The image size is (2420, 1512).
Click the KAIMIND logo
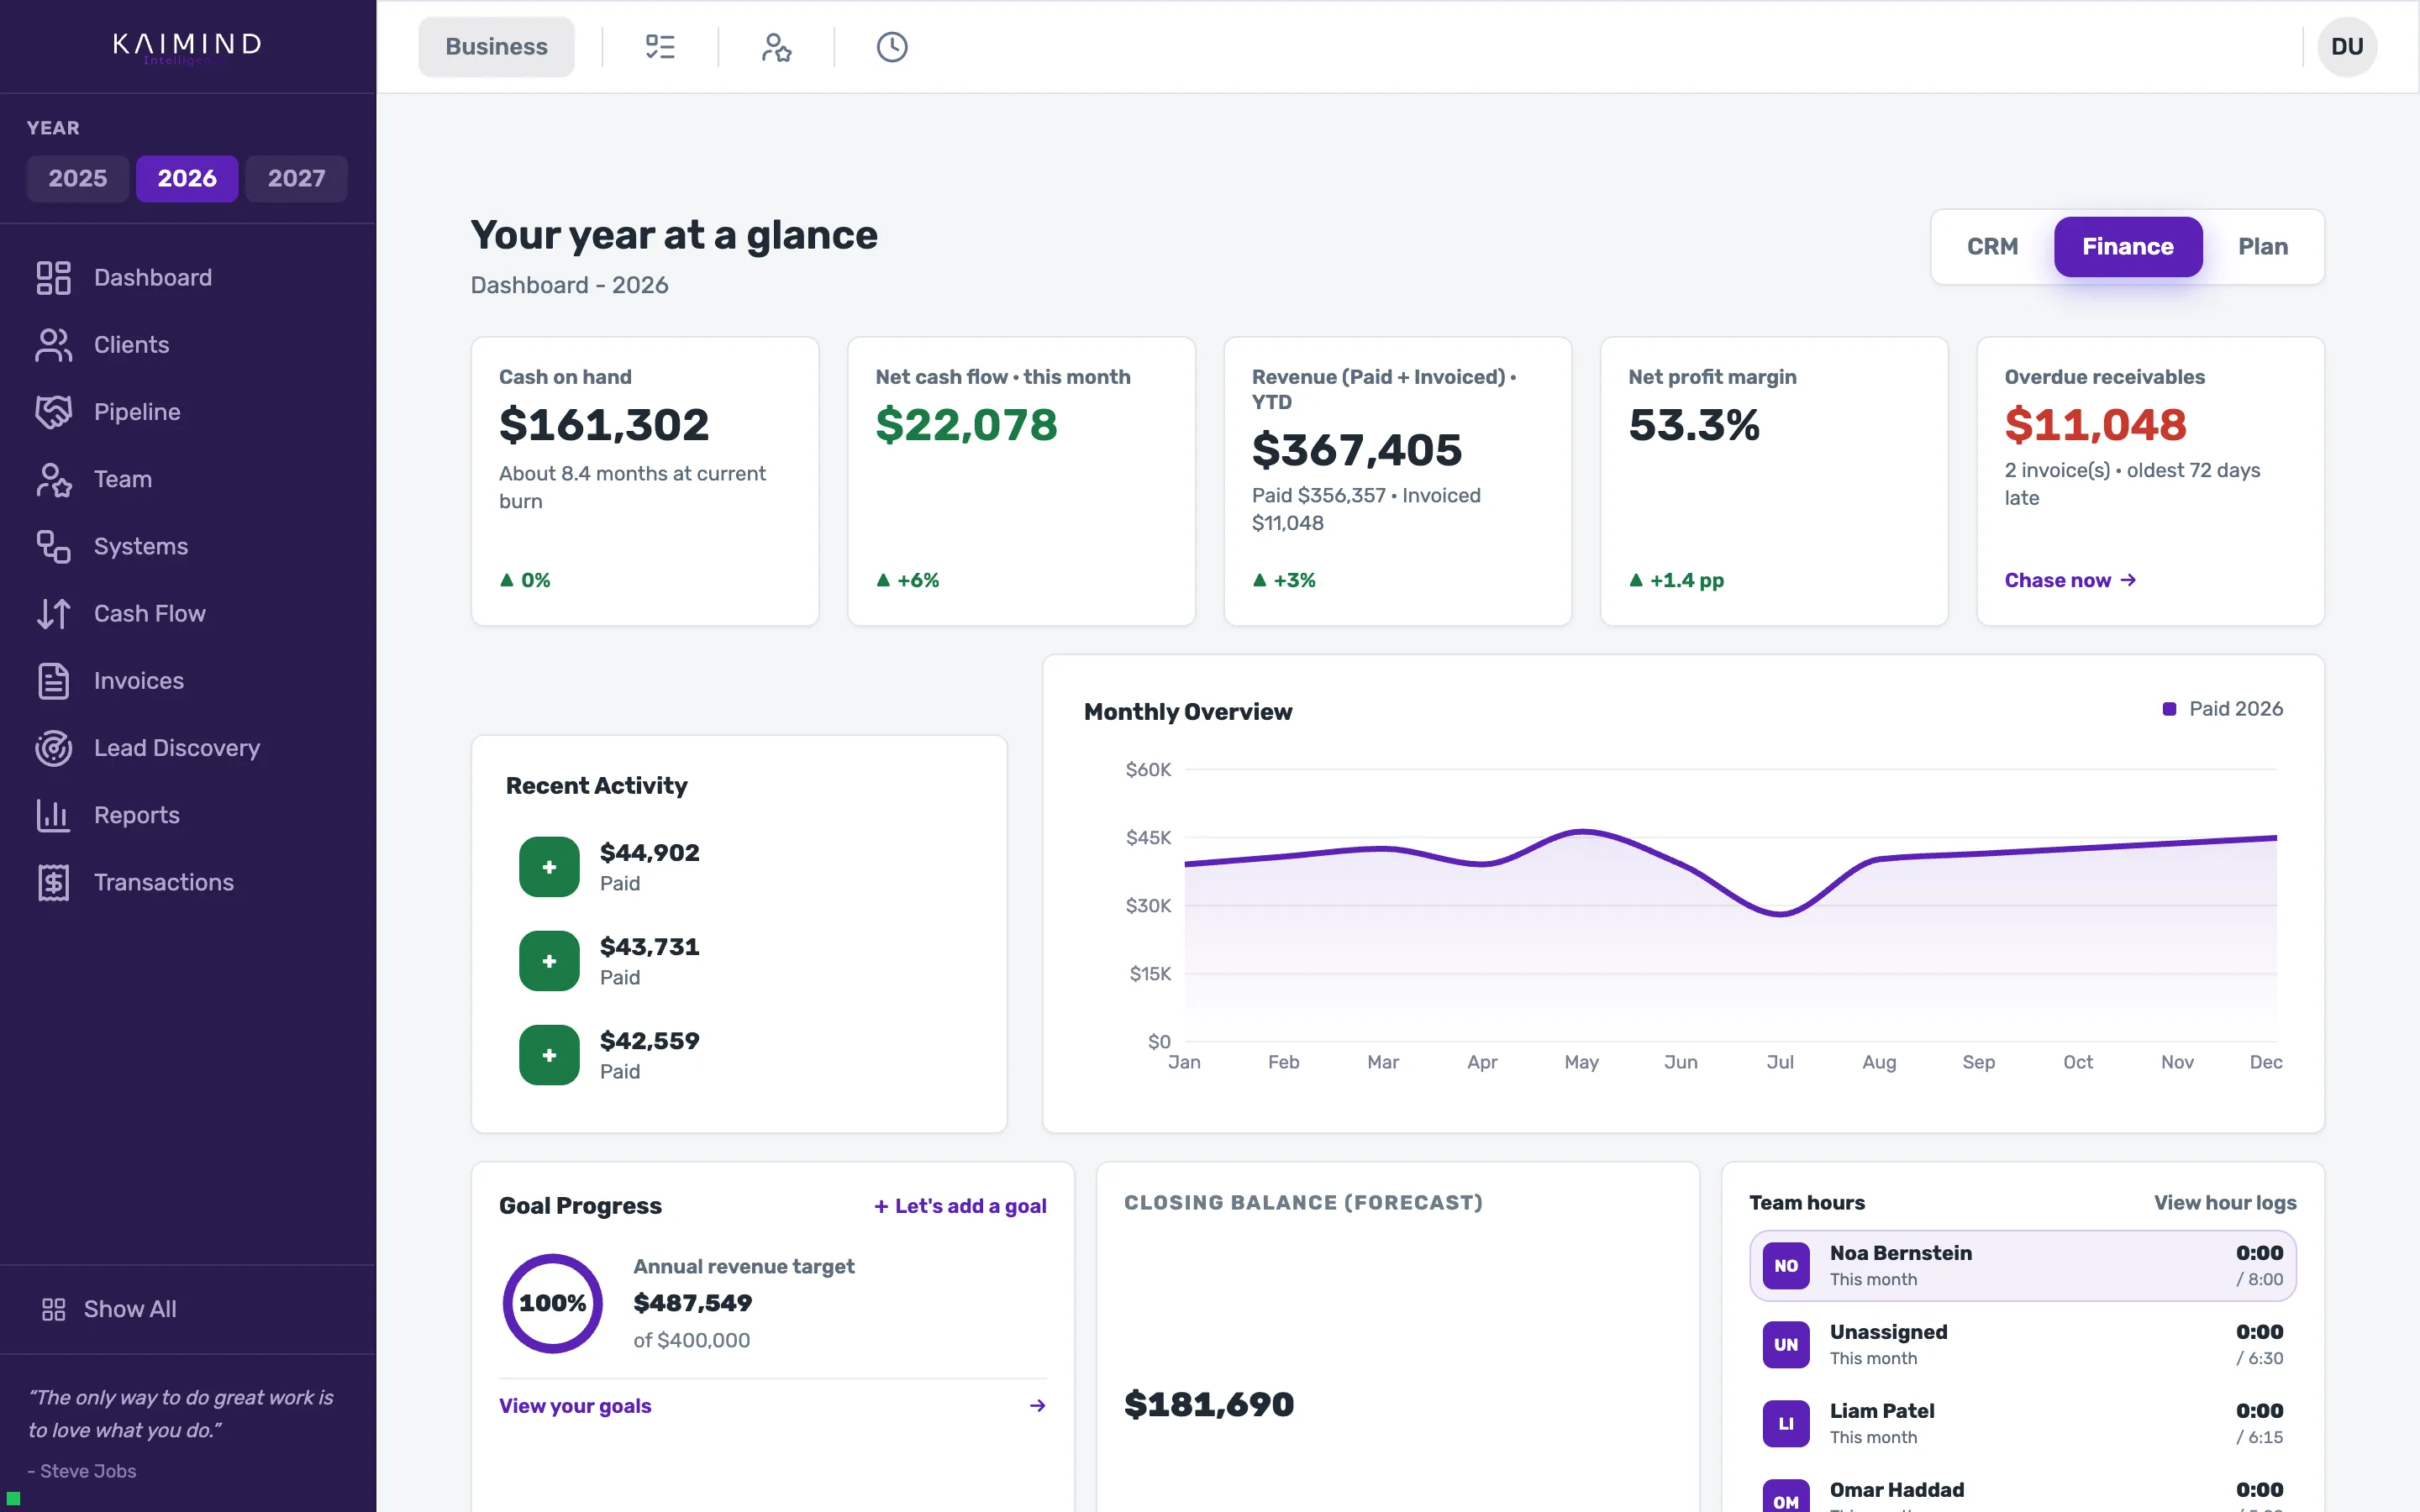click(x=187, y=47)
